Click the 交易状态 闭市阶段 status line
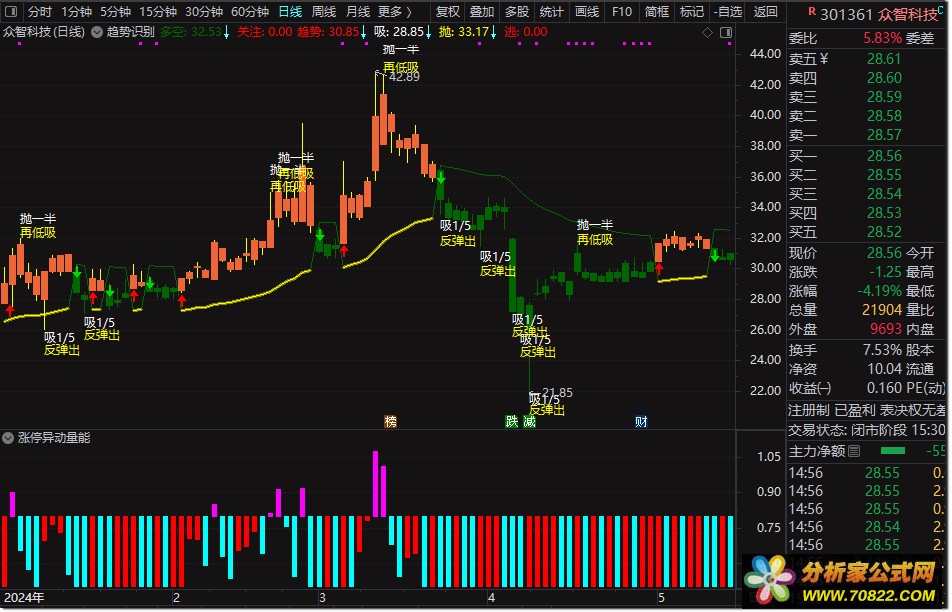952x612 pixels. [x=866, y=430]
